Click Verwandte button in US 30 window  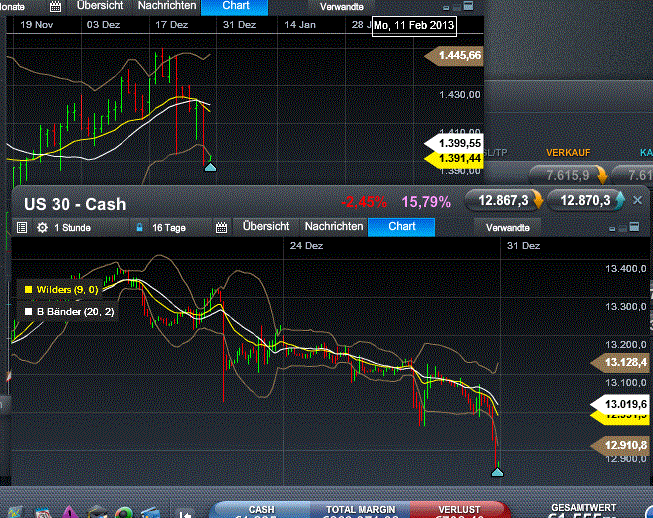tap(507, 228)
